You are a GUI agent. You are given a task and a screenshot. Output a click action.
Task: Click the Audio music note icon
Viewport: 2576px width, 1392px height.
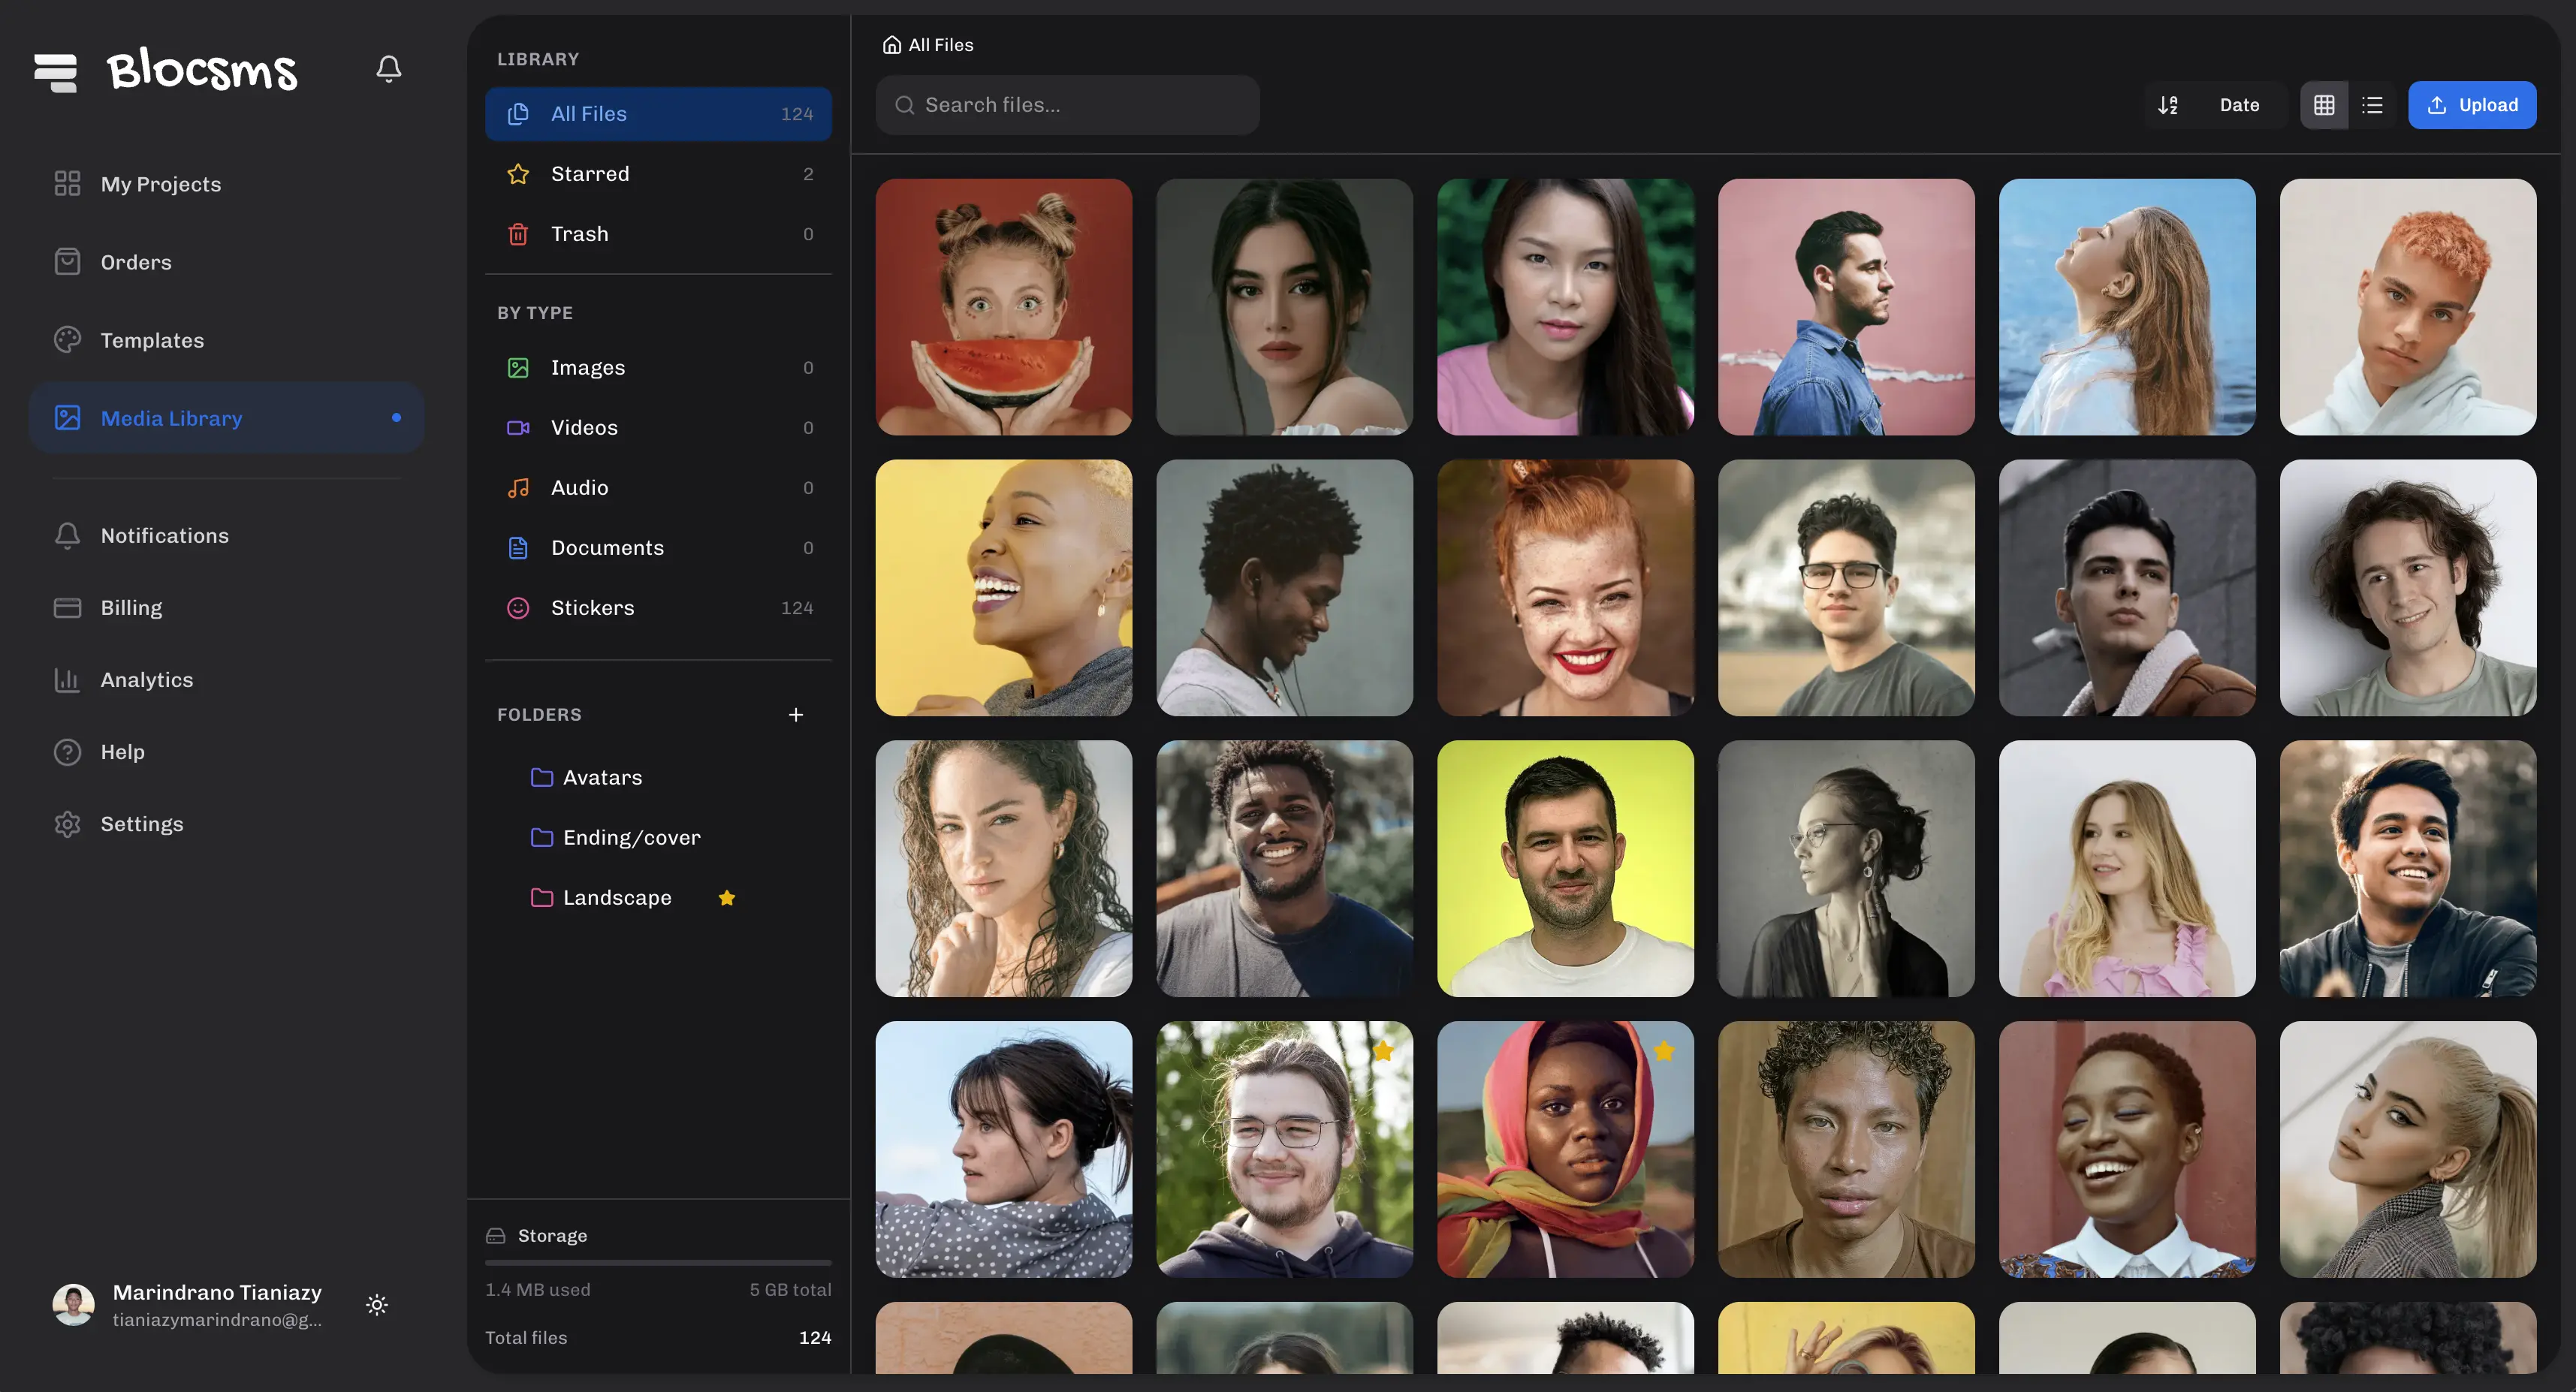[x=518, y=488]
